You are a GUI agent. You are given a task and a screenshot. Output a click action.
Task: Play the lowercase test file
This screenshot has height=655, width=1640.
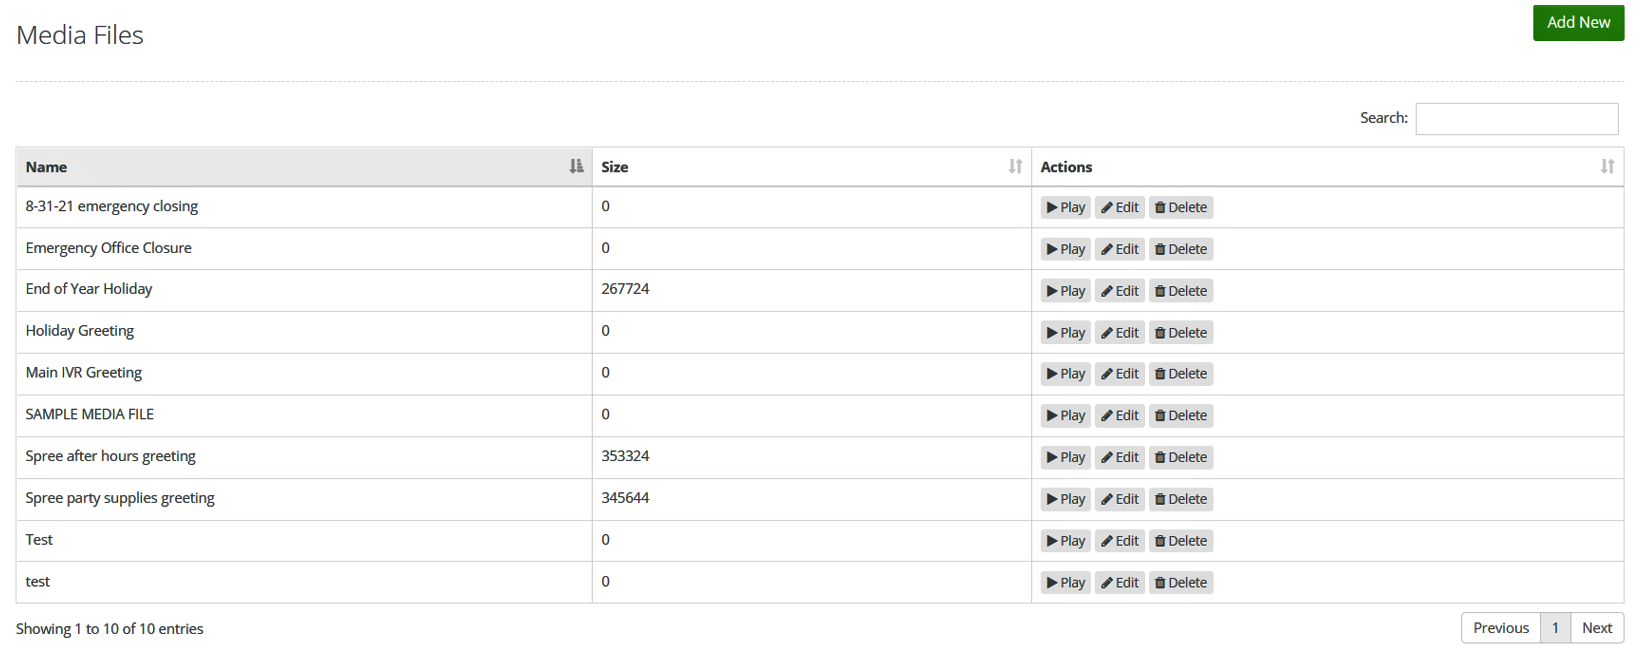pyautogui.click(x=1065, y=583)
